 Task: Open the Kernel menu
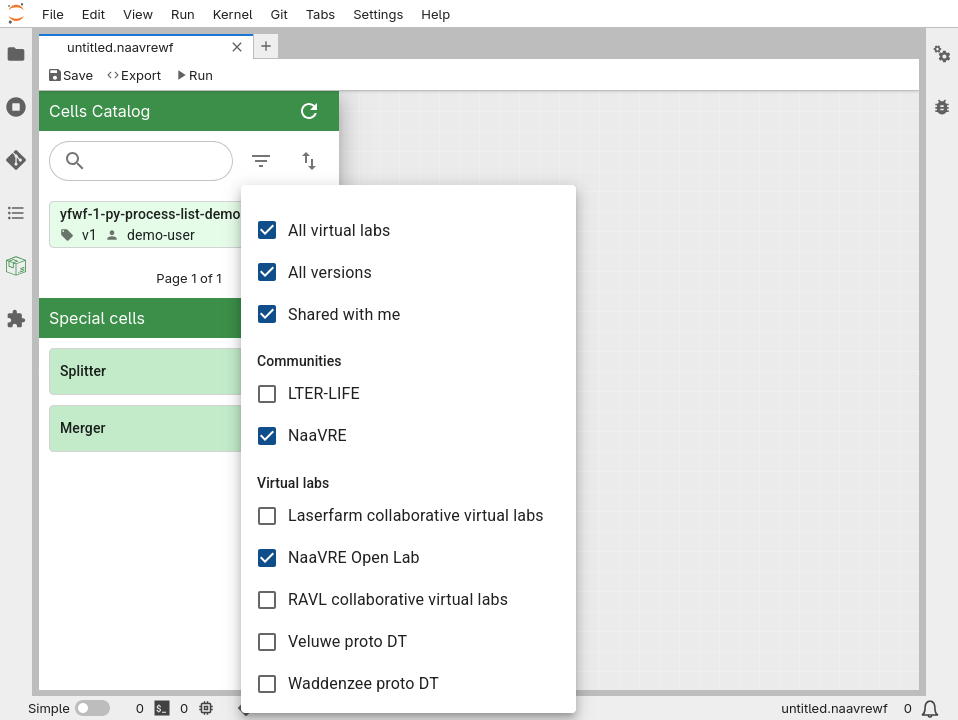point(232,15)
